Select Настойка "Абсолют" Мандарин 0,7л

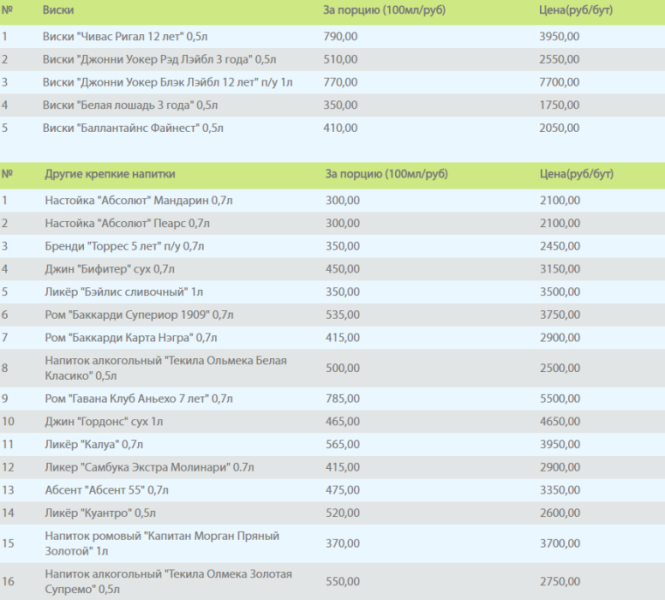(139, 200)
